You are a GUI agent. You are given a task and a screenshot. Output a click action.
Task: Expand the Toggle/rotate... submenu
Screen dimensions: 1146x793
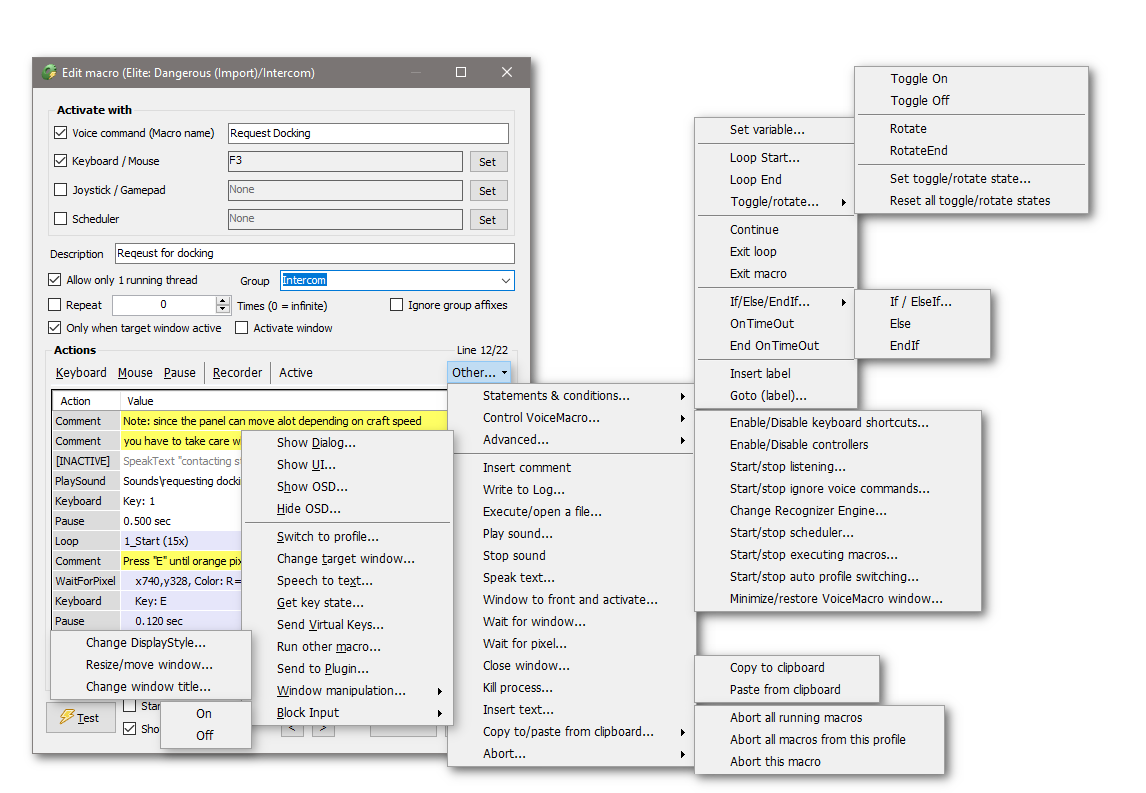[775, 202]
